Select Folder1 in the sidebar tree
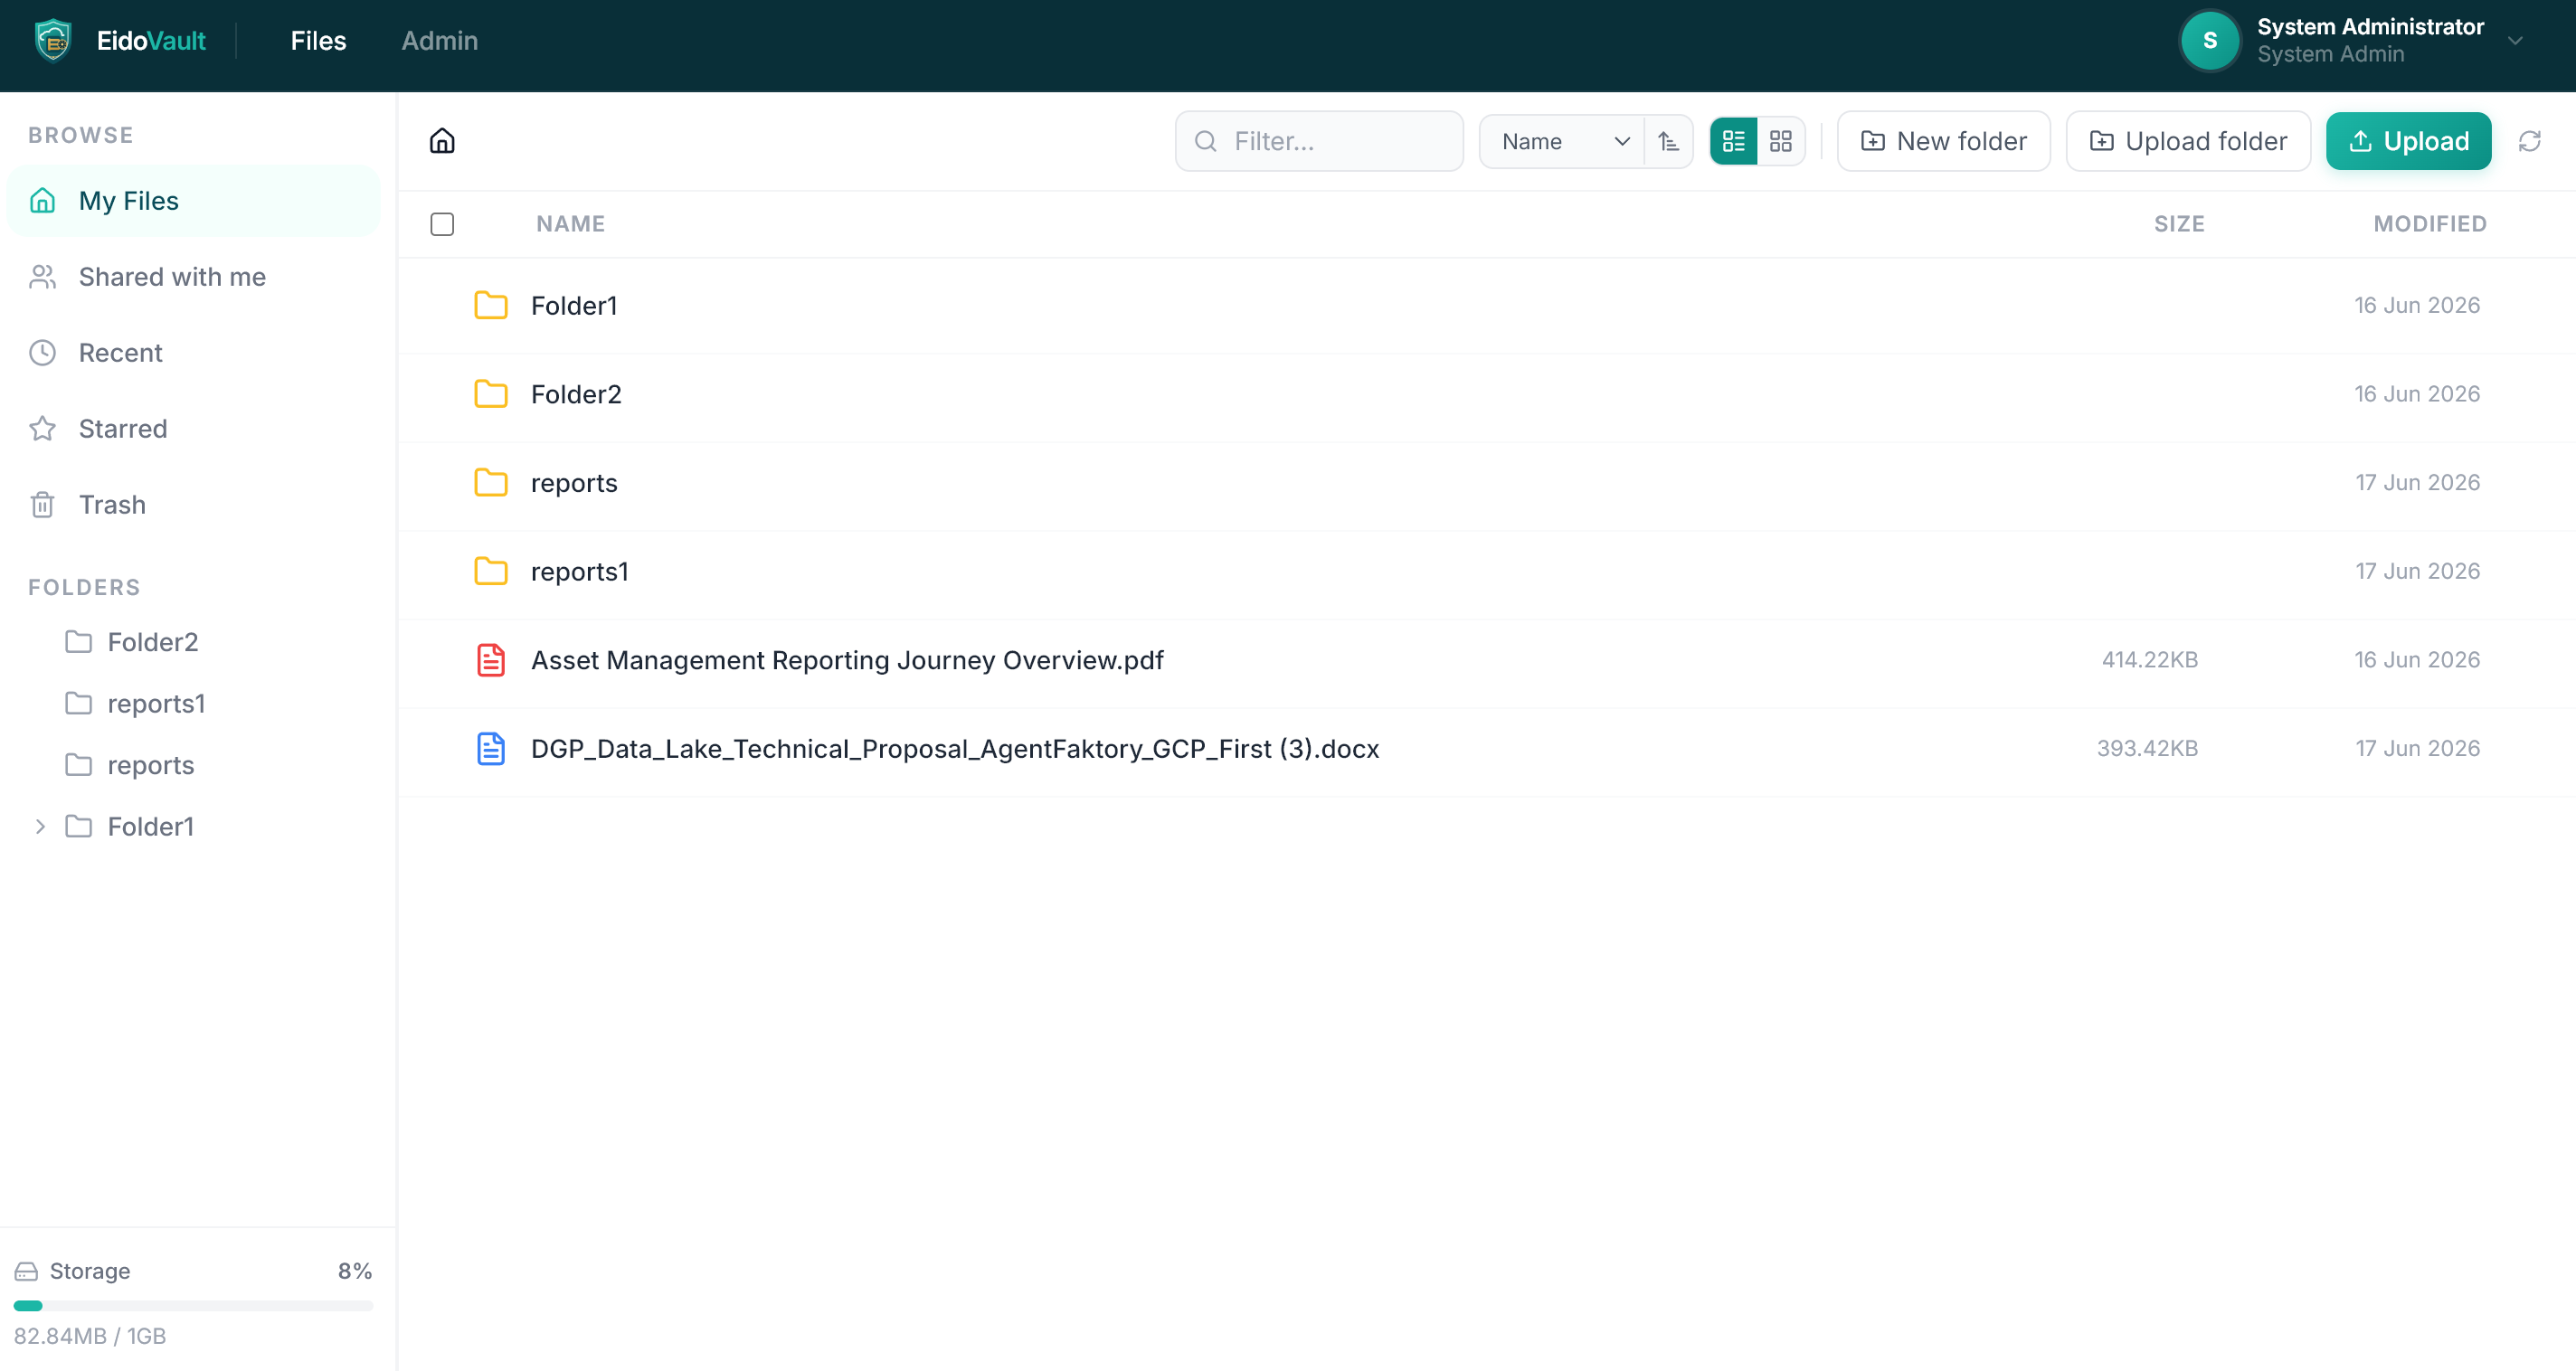 [x=150, y=827]
